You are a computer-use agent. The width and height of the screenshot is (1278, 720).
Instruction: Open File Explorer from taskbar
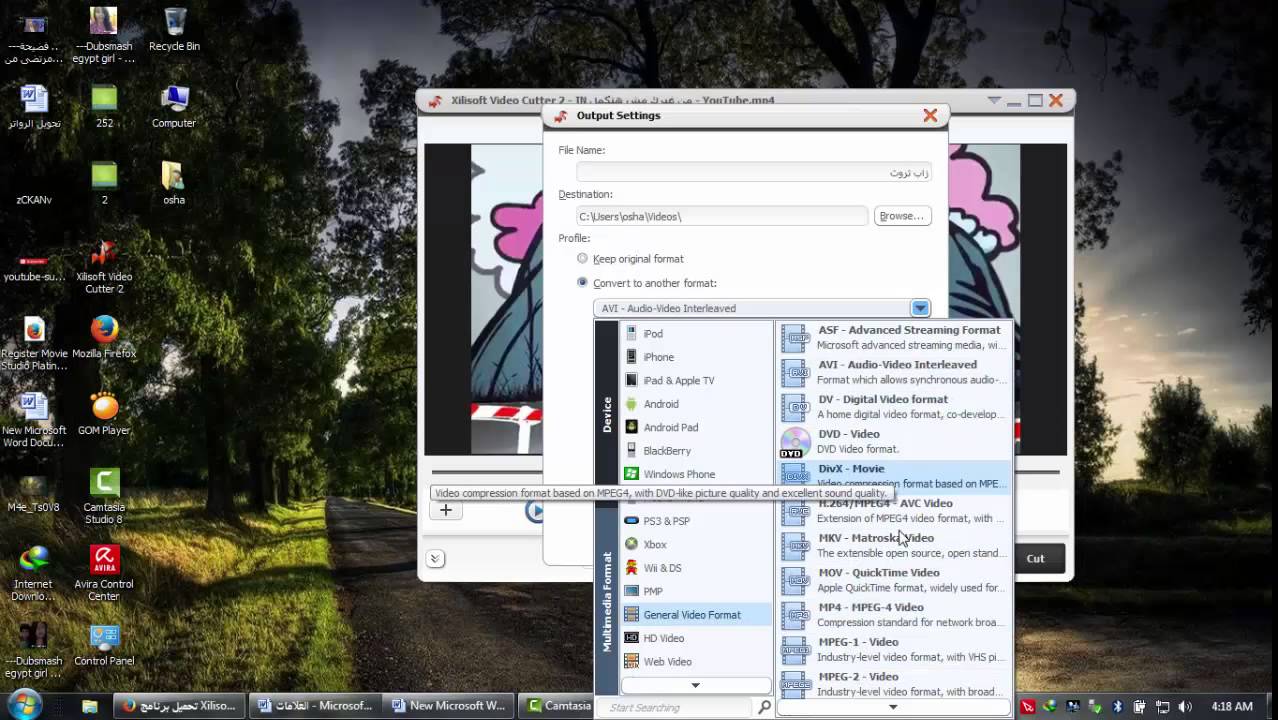[89, 706]
